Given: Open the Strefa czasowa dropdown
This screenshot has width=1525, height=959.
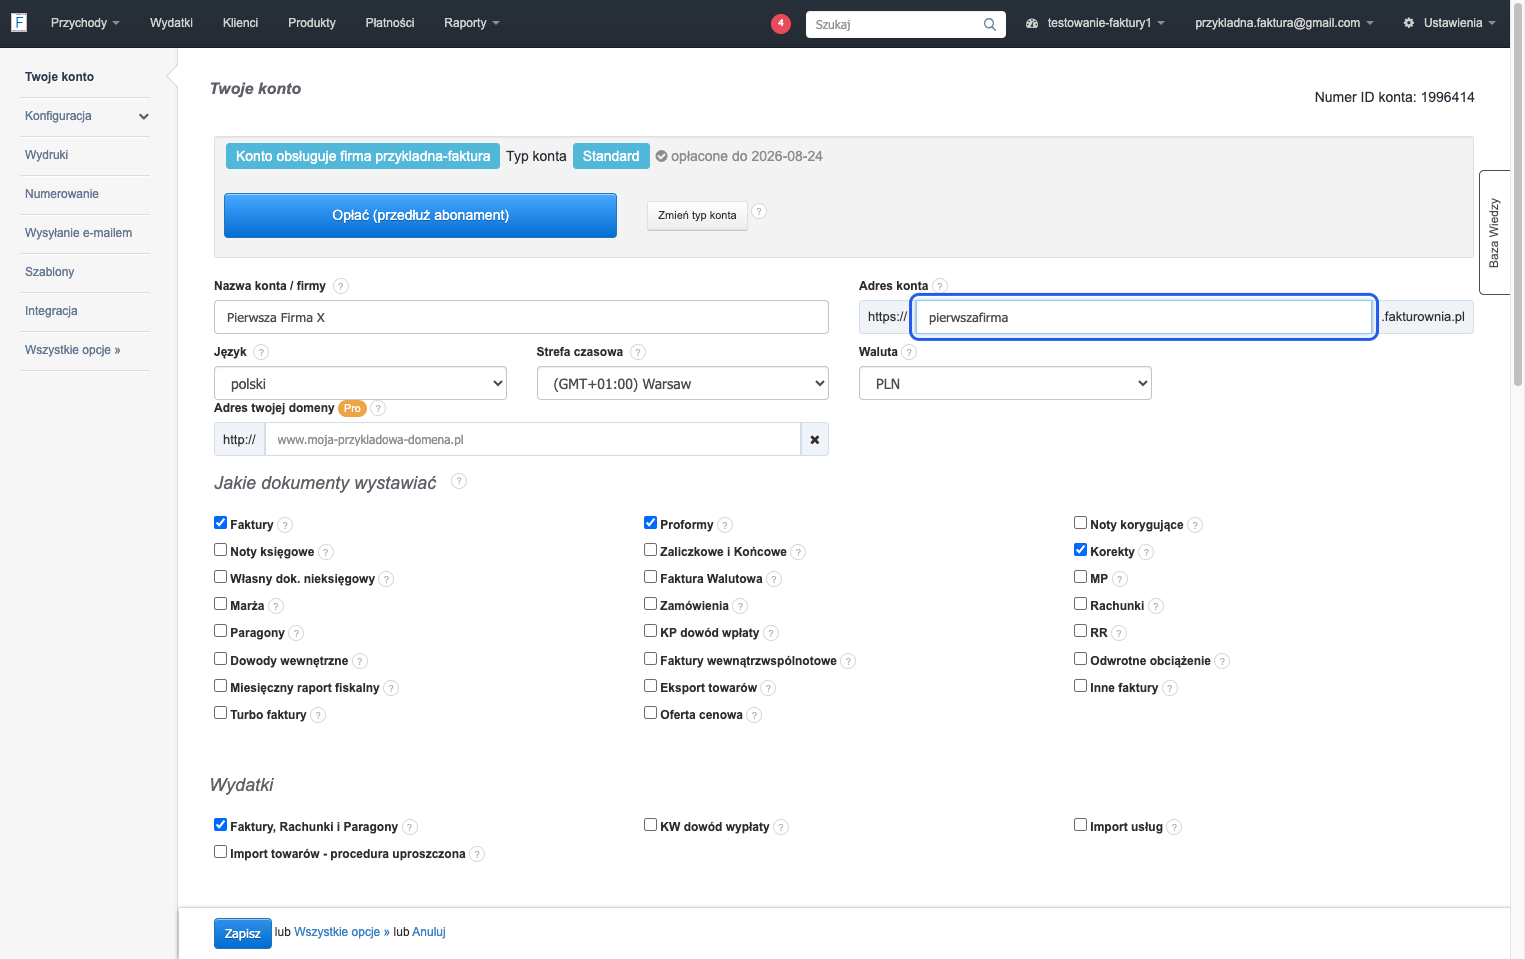Looking at the screenshot, I should coord(683,383).
